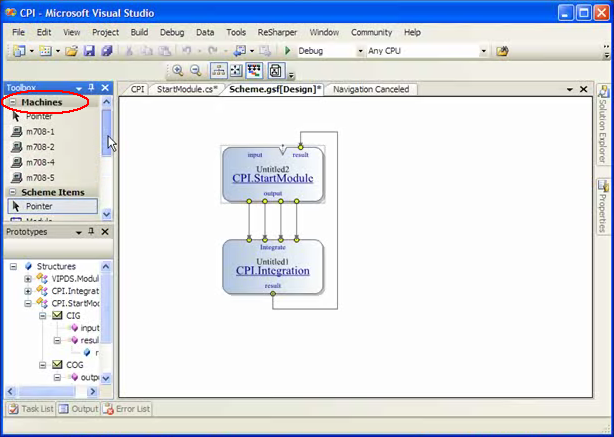Open the Solution Explorer side tab
This screenshot has height=437, width=614.
pyautogui.click(x=603, y=125)
